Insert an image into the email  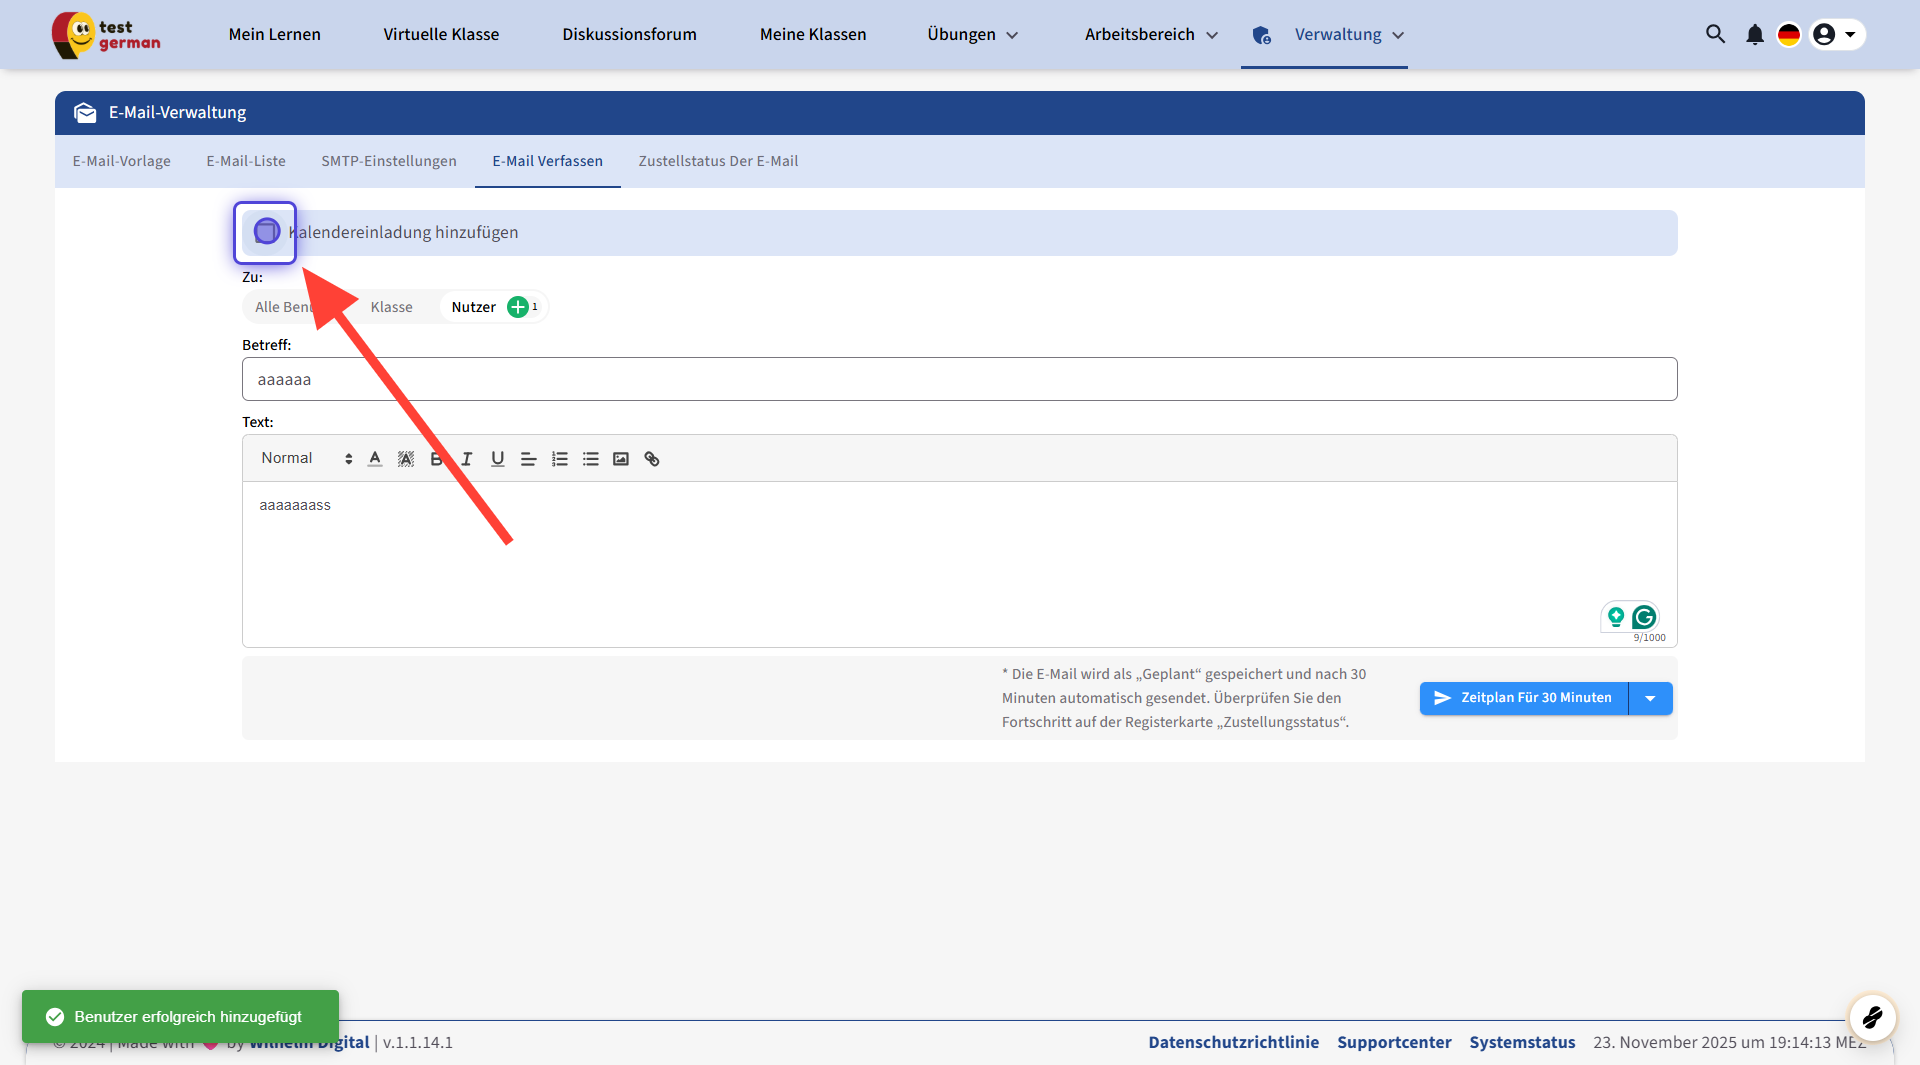(x=621, y=459)
